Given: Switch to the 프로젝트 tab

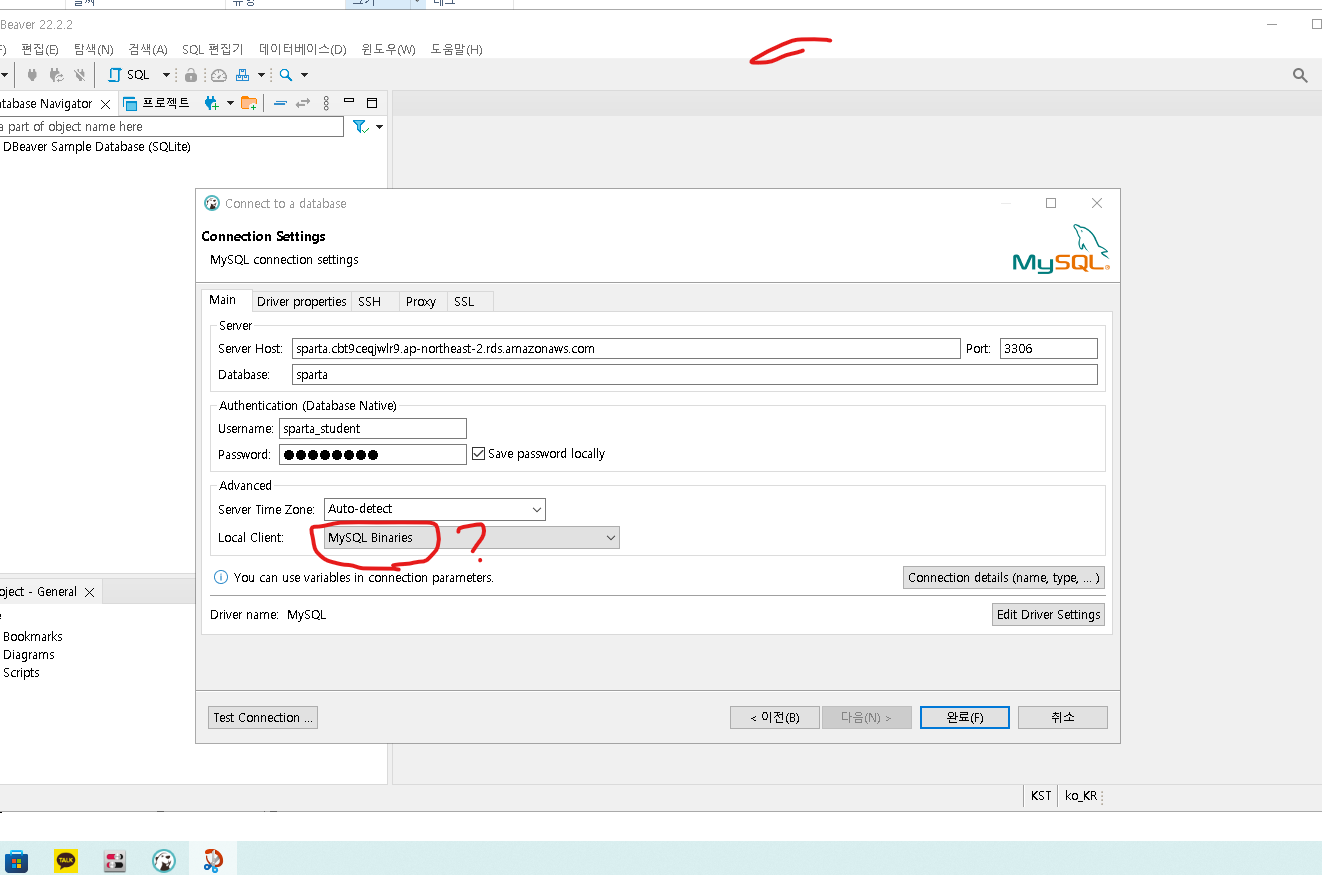Looking at the screenshot, I should pyautogui.click(x=156, y=103).
